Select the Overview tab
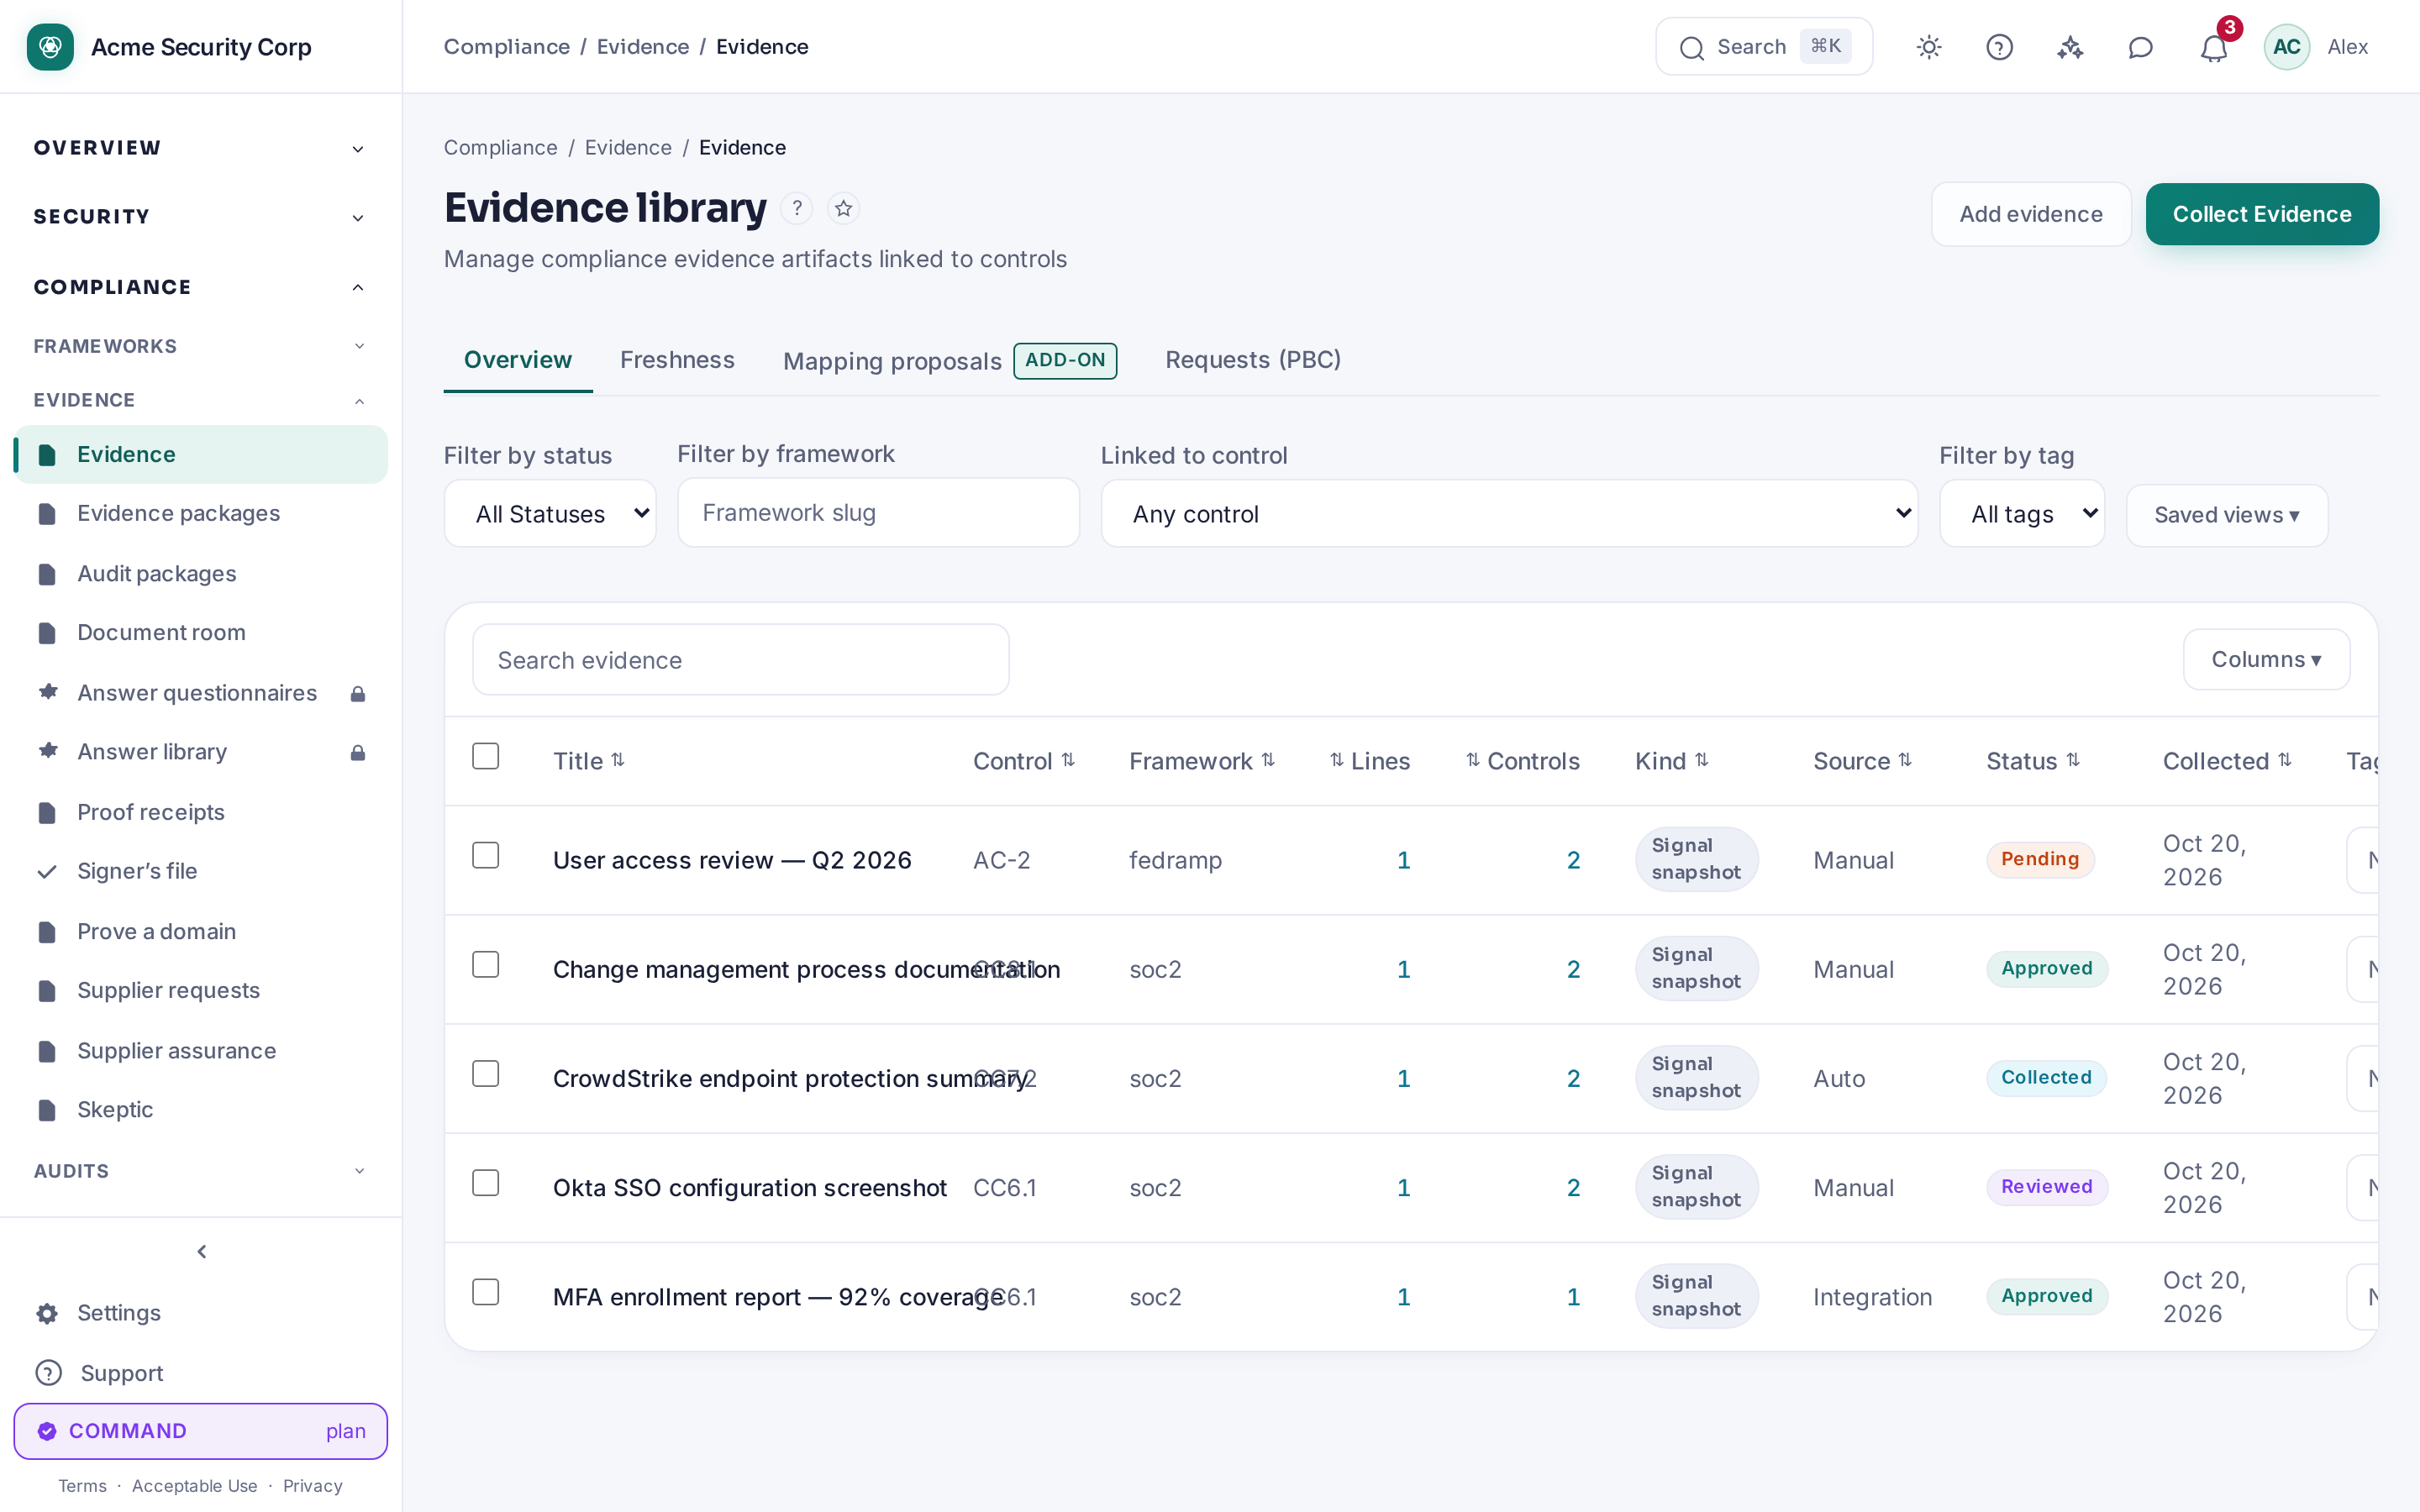The height and width of the screenshot is (1512, 2420). [518, 360]
